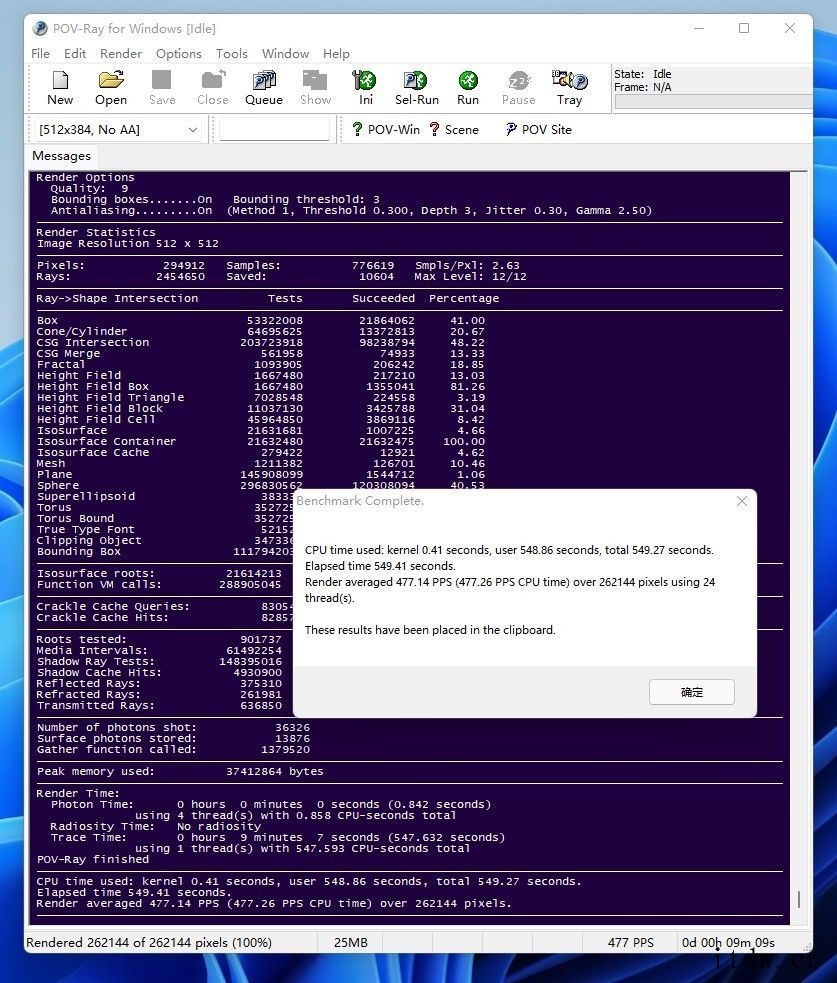The image size is (837, 983).
Task: Click the Image Resolution 512 x 512 line
Action: (127, 243)
